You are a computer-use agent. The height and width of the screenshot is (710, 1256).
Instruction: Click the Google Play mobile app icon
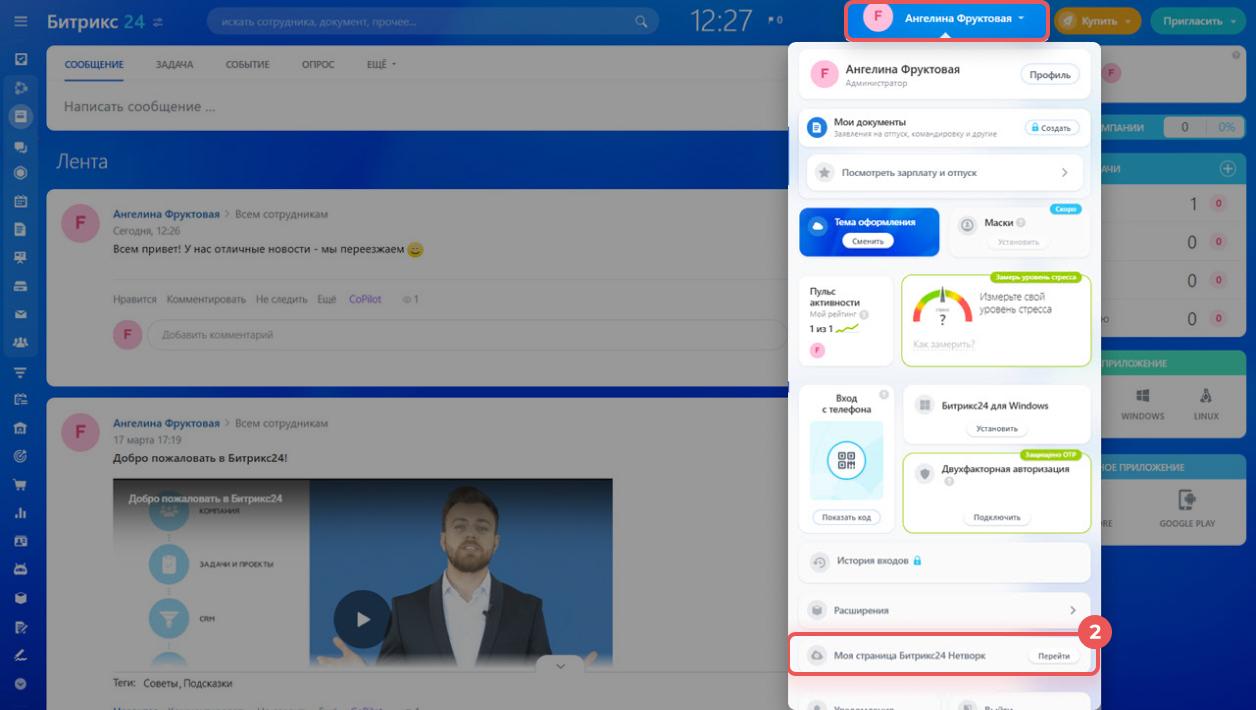coord(1187,500)
